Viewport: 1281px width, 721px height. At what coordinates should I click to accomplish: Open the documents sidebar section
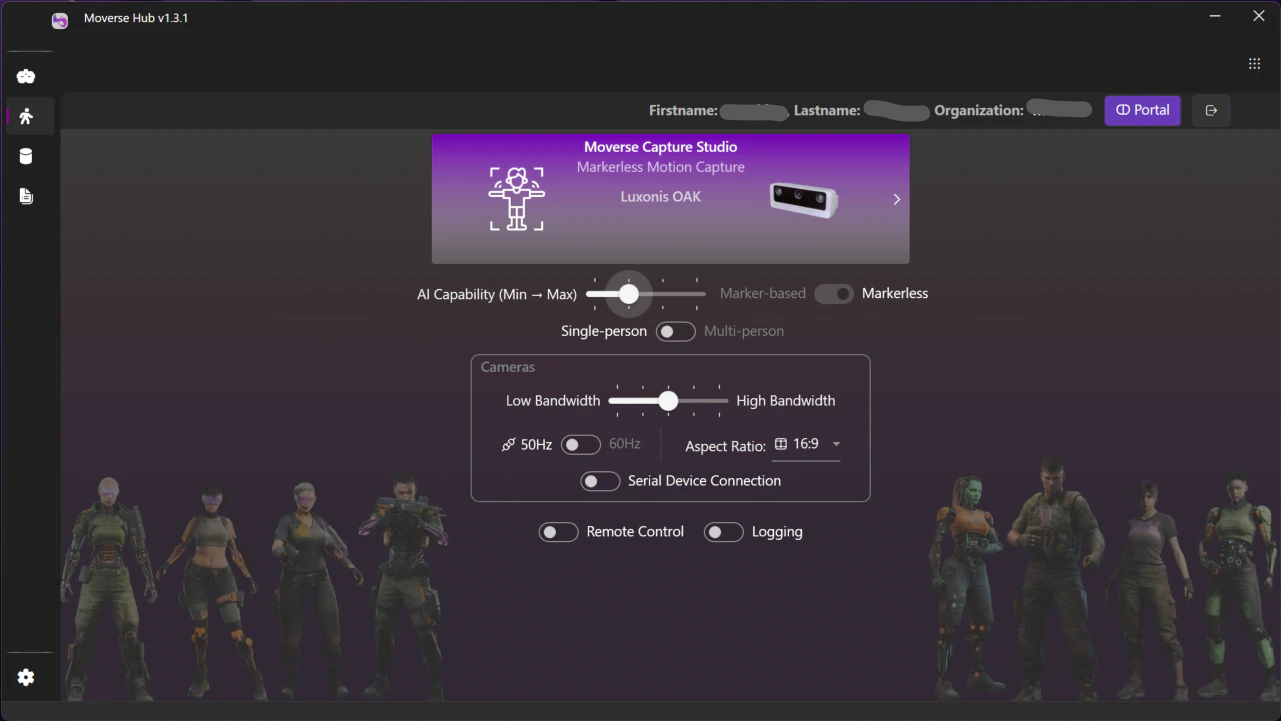(x=26, y=196)
